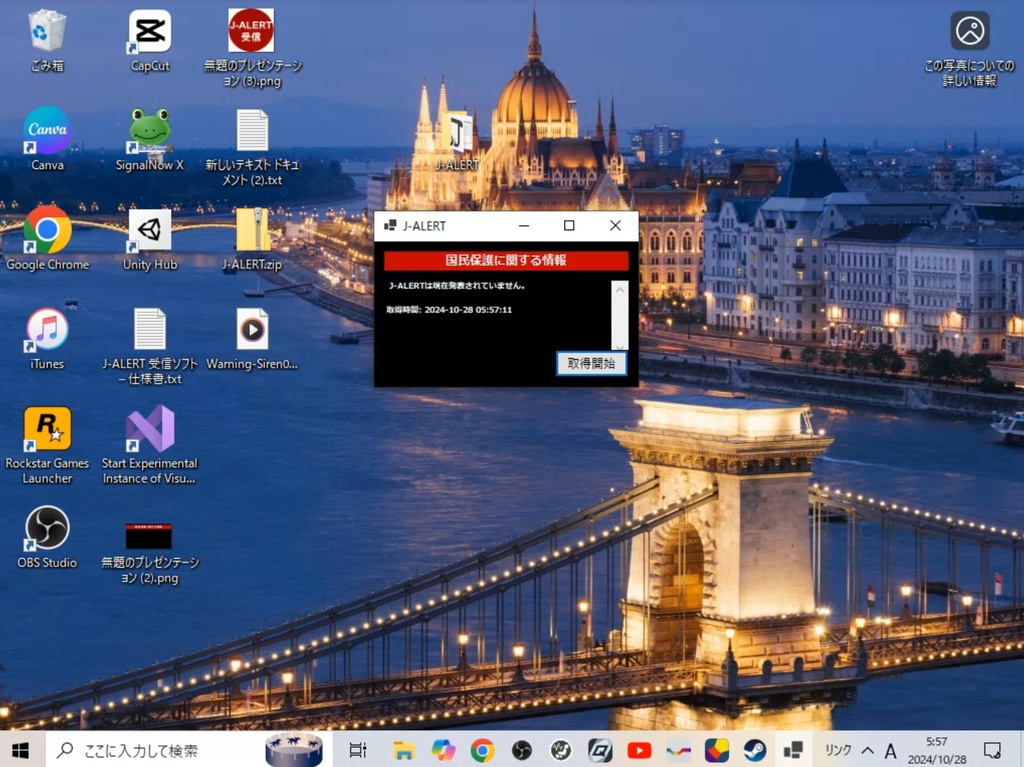This screenshot has height=767, width=1024.
Task: Click the 取得時間: 2024-10-28 05:57:11 text
Action: (449, 310)
